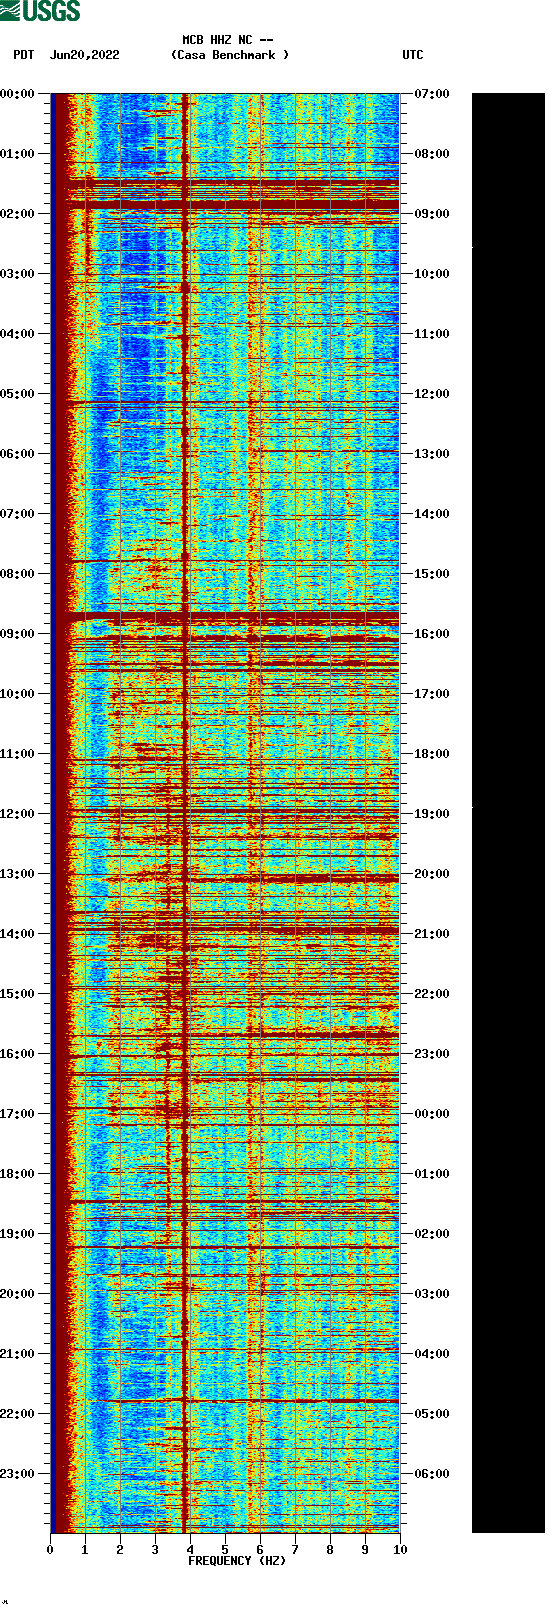This screenshot has width=552, height=1613.
Task: Click the 10:00 PDT time label
Action: pos(17,694)
